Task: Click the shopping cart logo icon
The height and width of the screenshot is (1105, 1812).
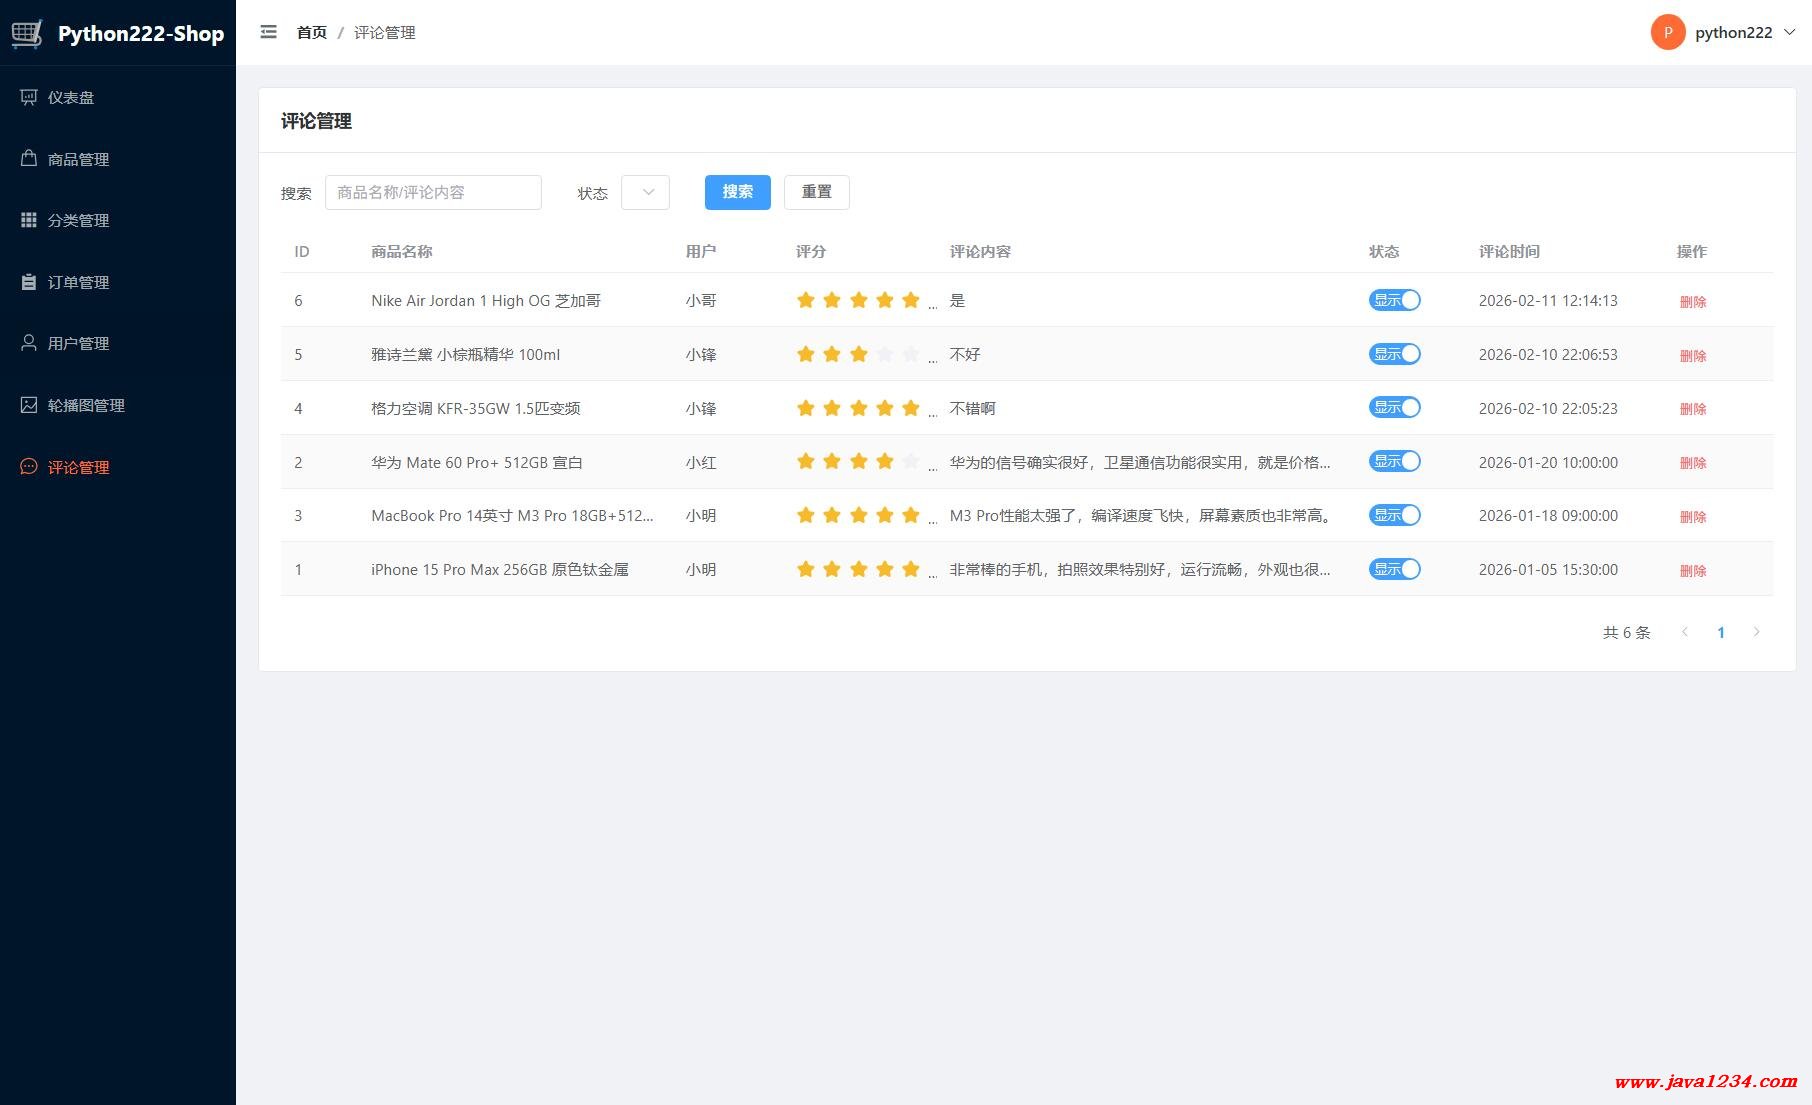Action: [27, 33]
